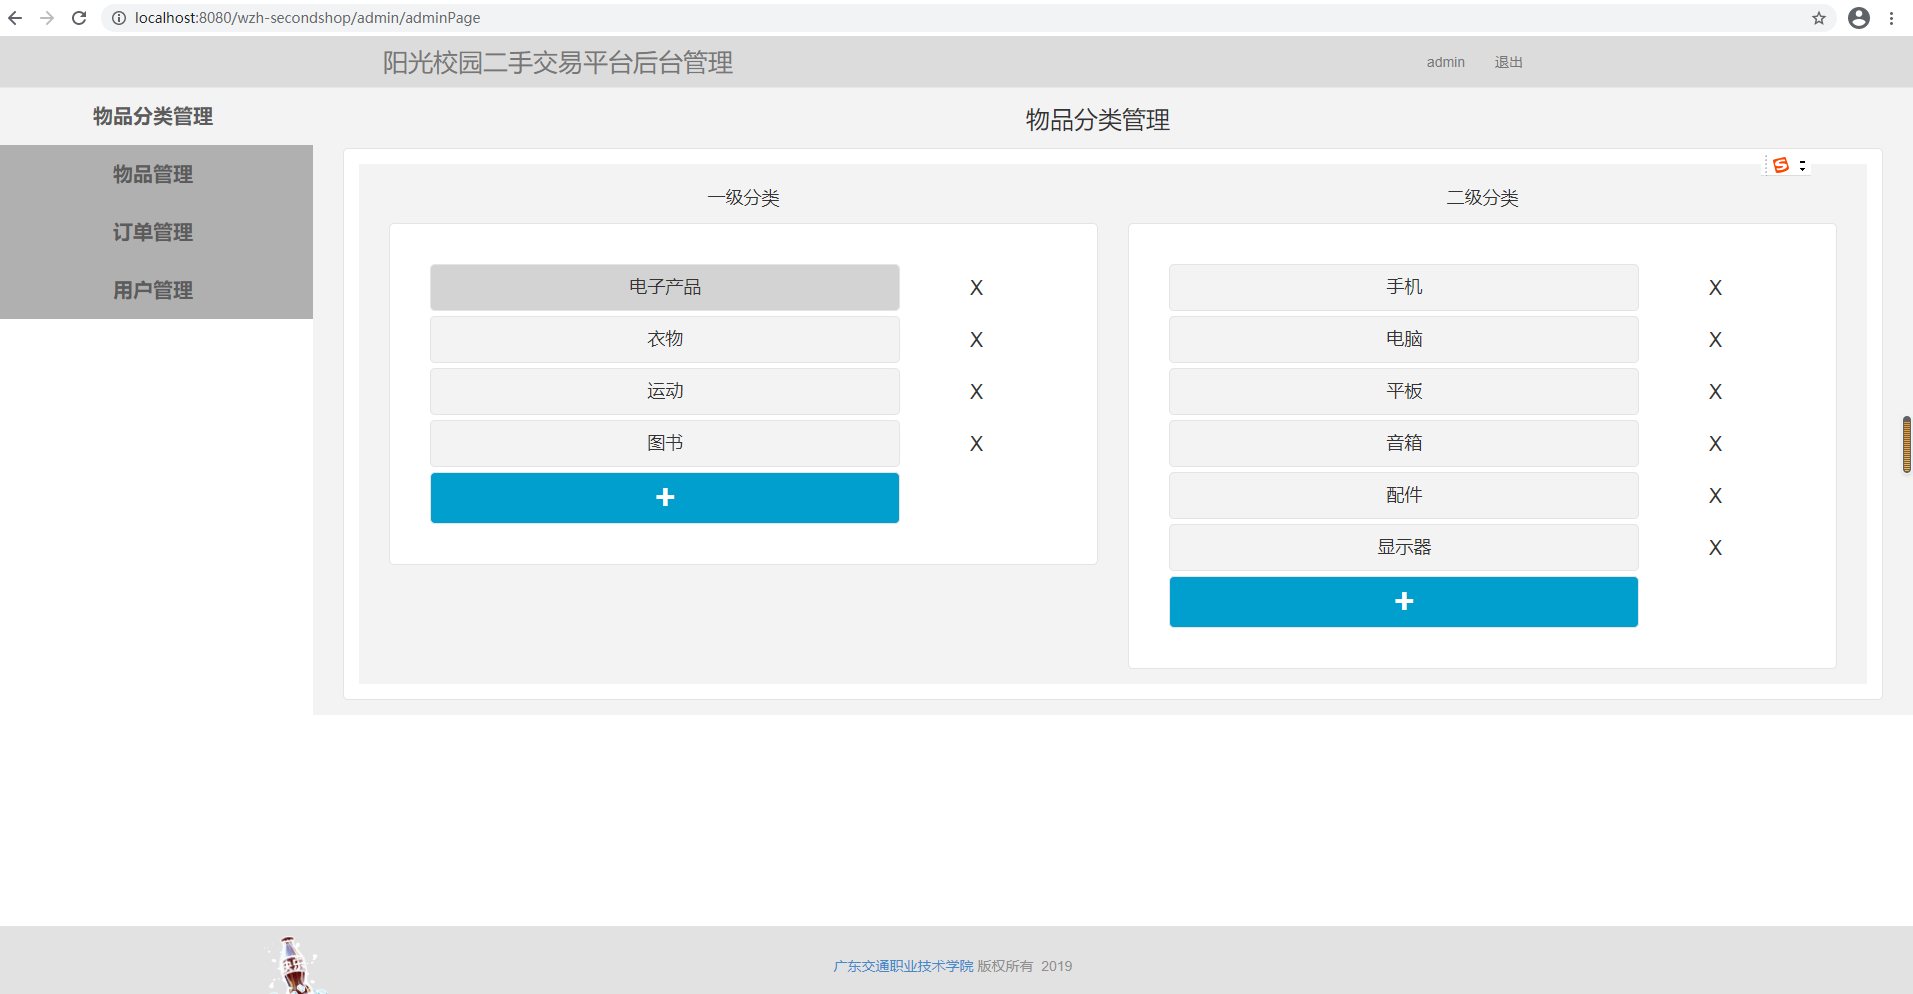This screenshot has height=994, width=1913.
Task: Delete the 电子产品 category
Action: 976,288
